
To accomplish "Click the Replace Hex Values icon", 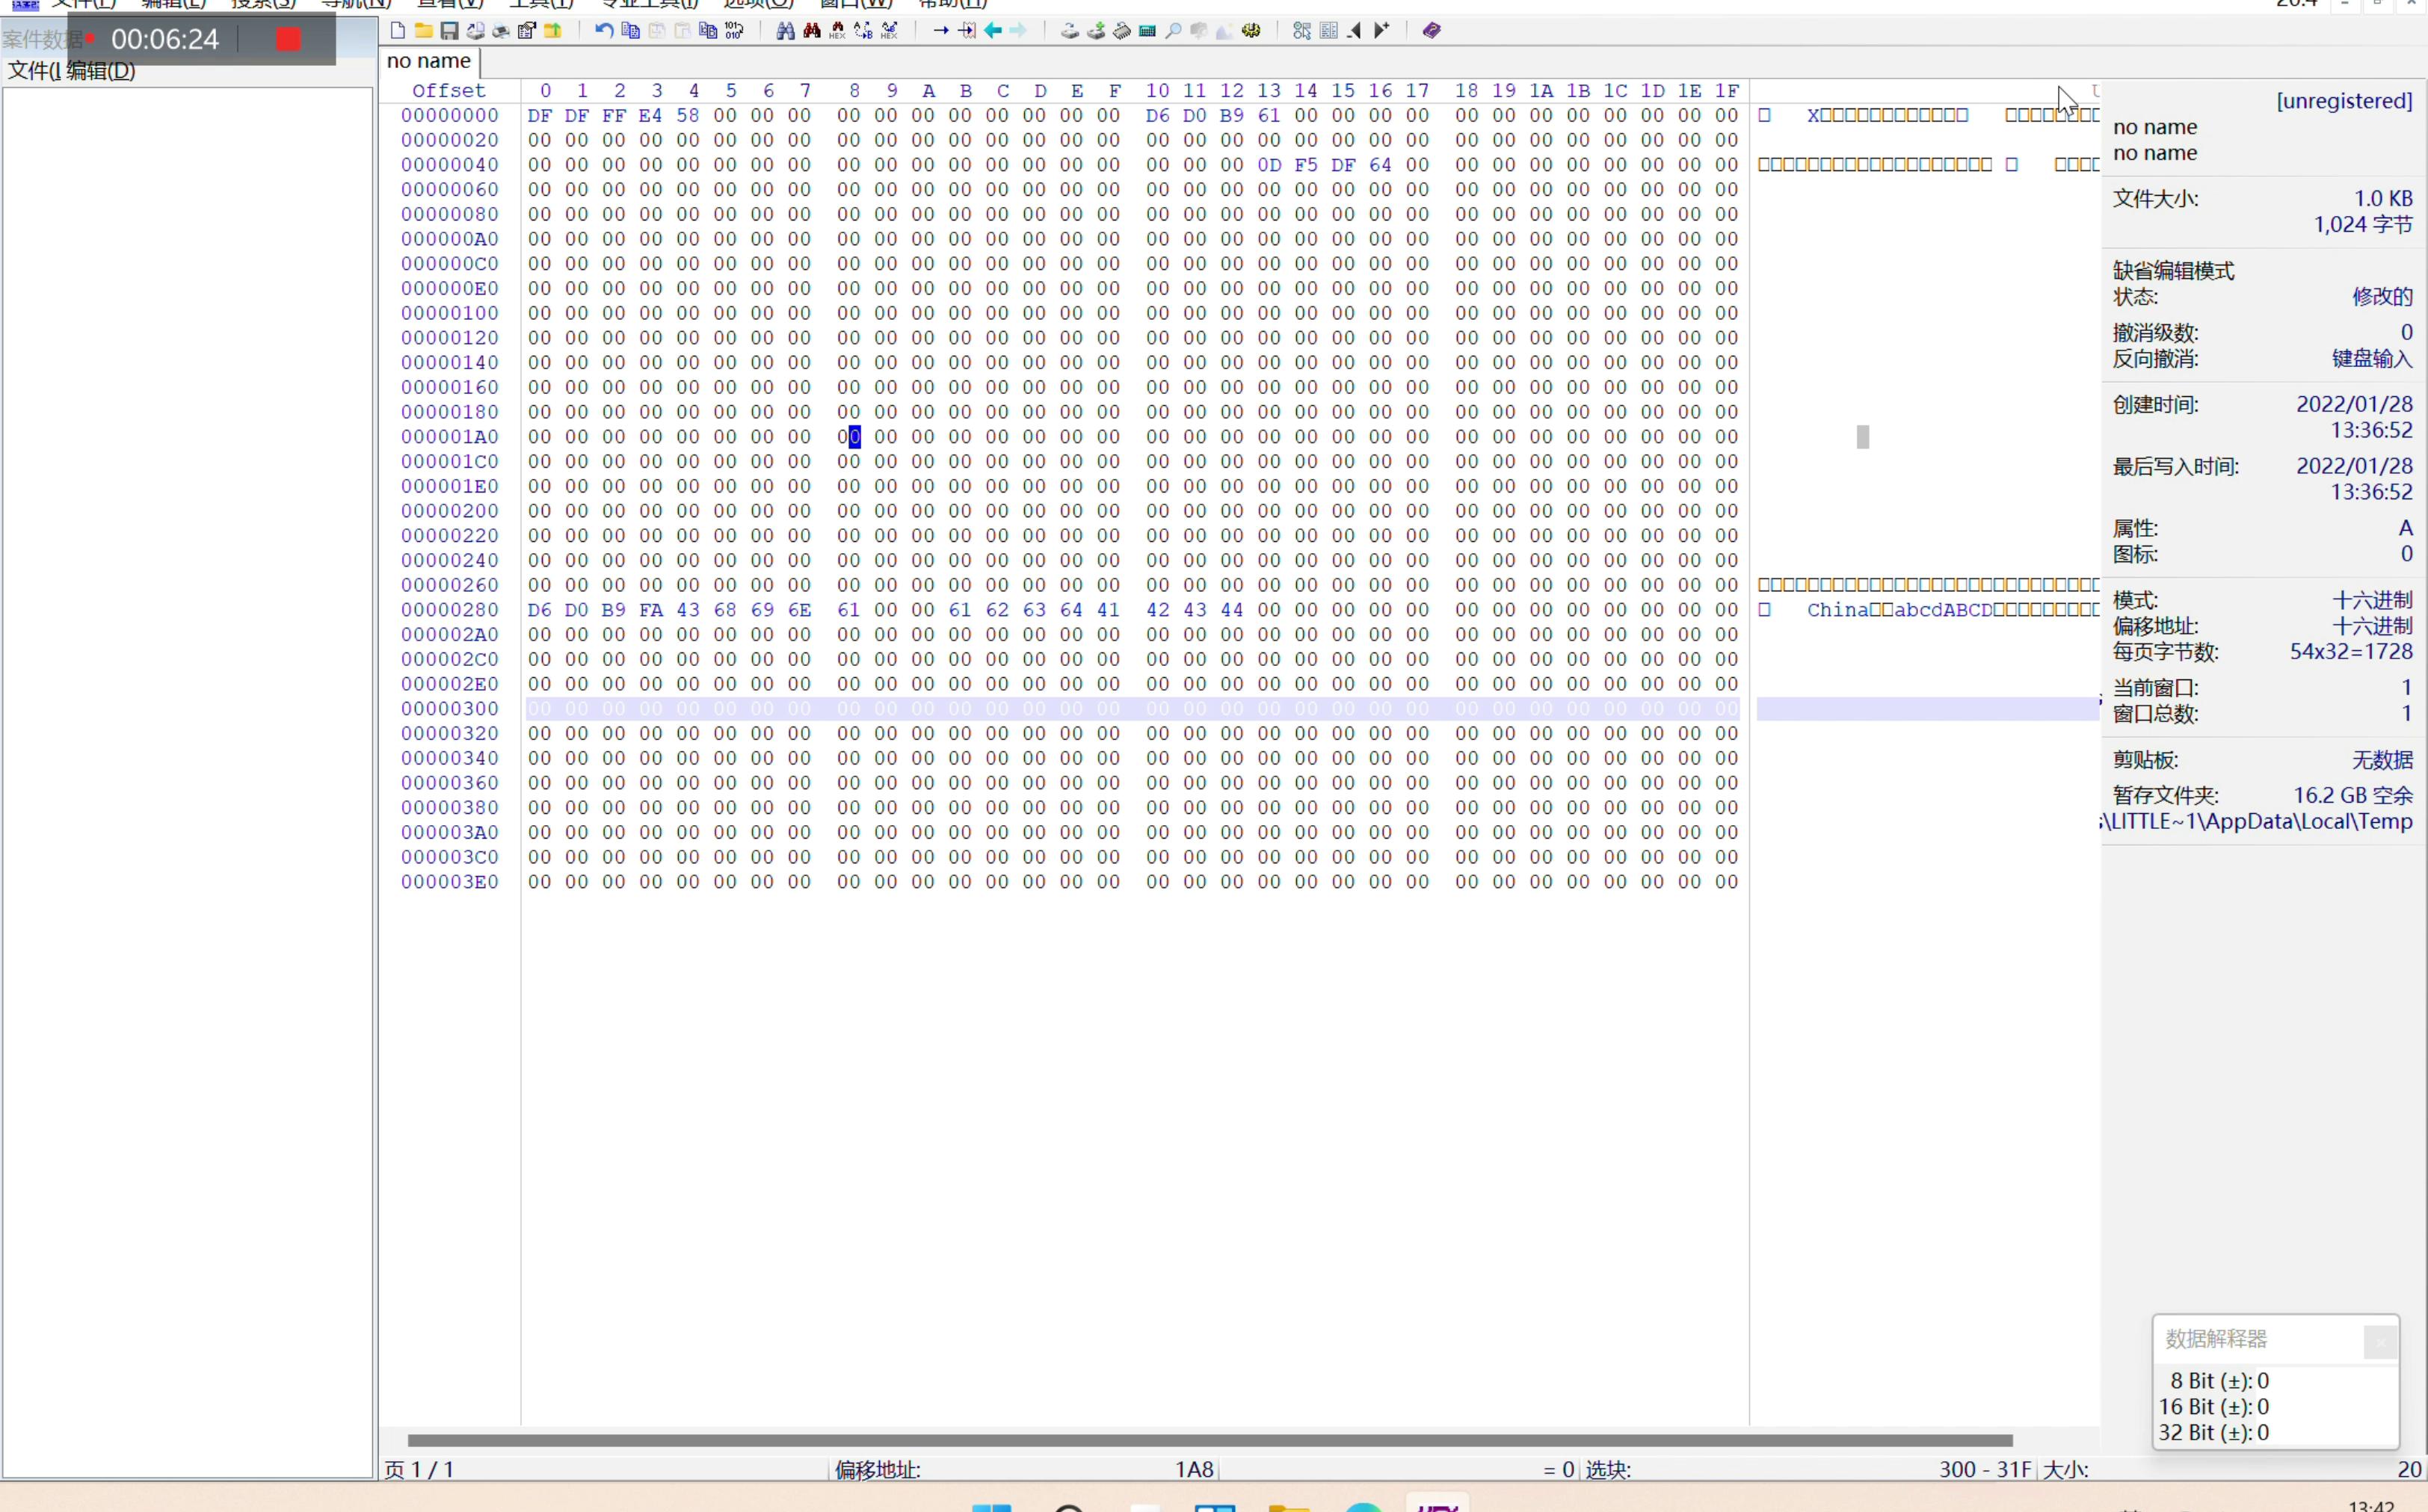I will (x=889, y=31).
